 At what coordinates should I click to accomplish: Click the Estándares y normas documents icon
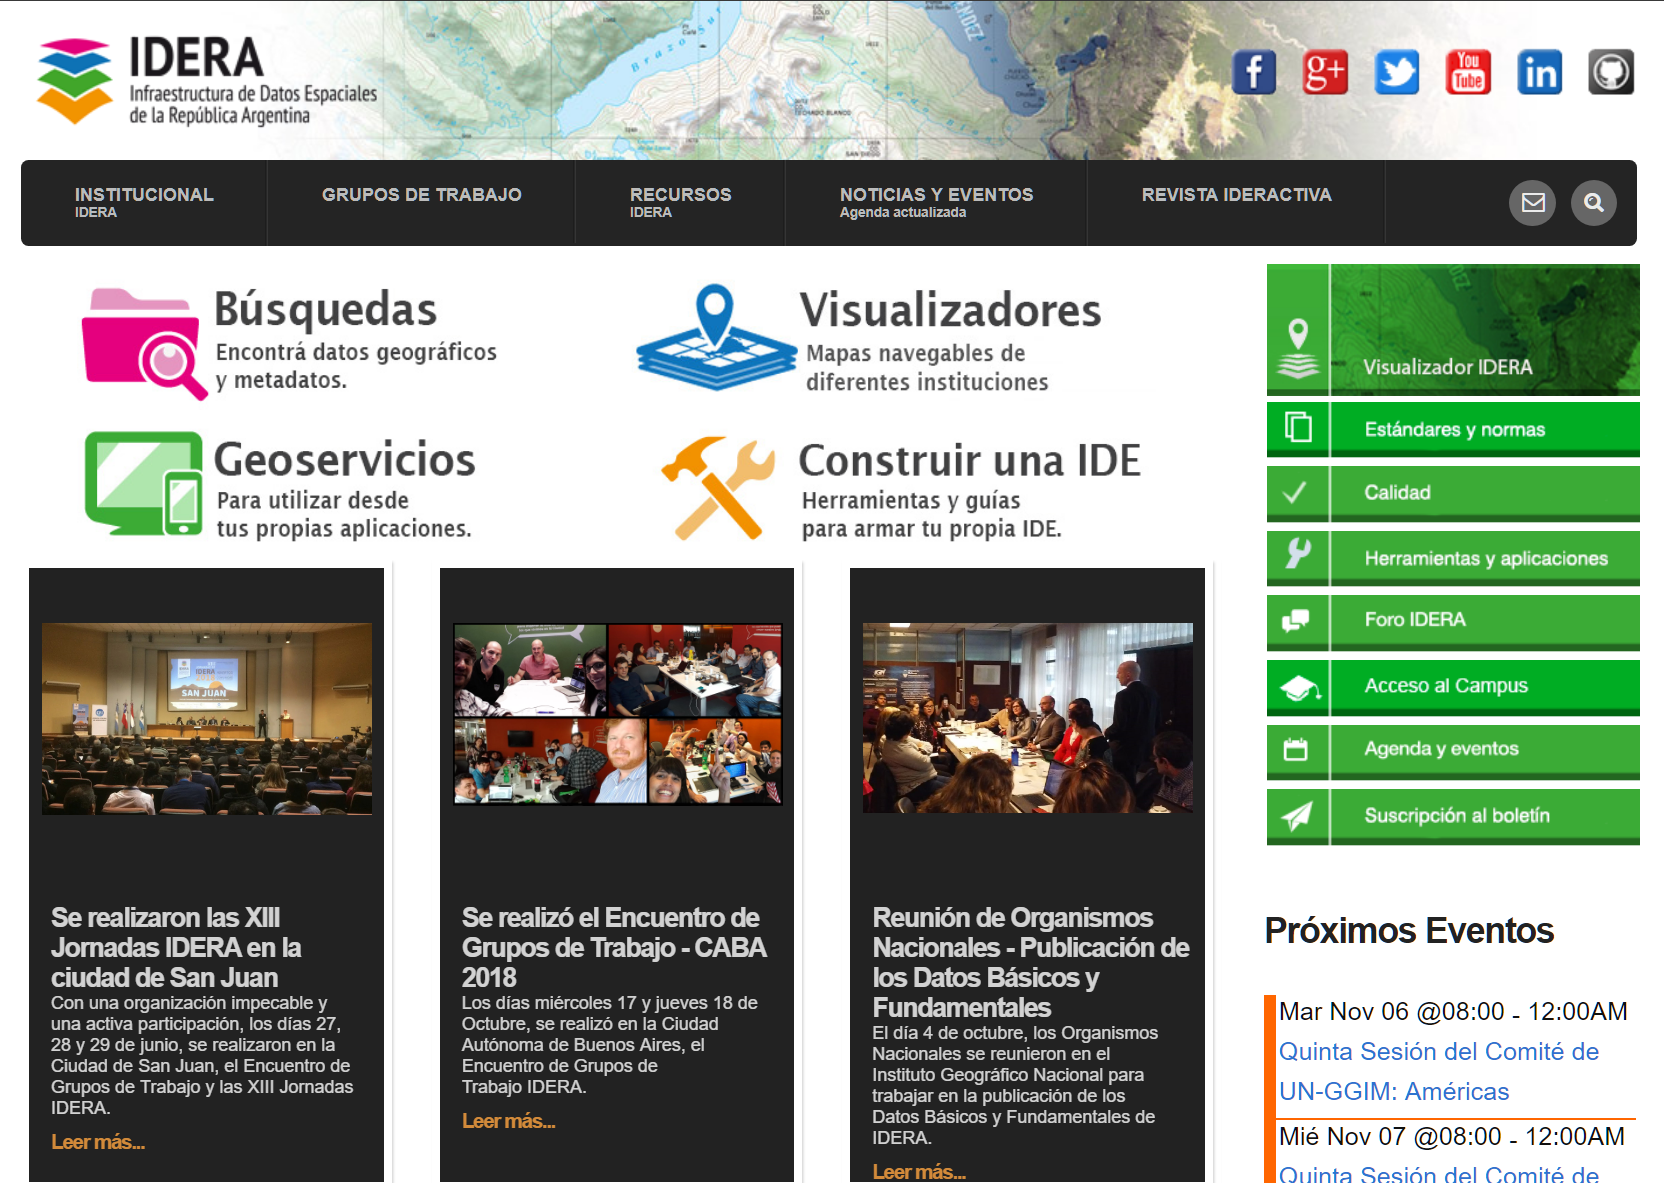tap(1298, 429)
